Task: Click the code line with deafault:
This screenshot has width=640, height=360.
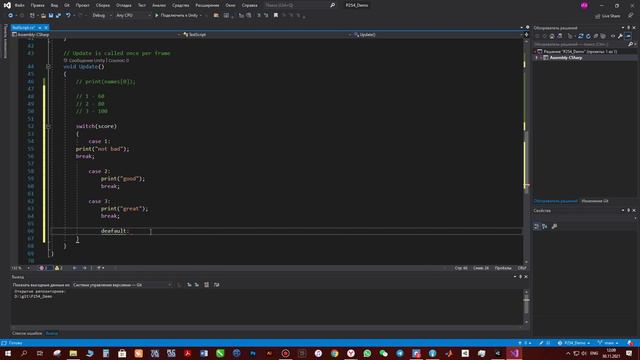Action: (115, 231)
